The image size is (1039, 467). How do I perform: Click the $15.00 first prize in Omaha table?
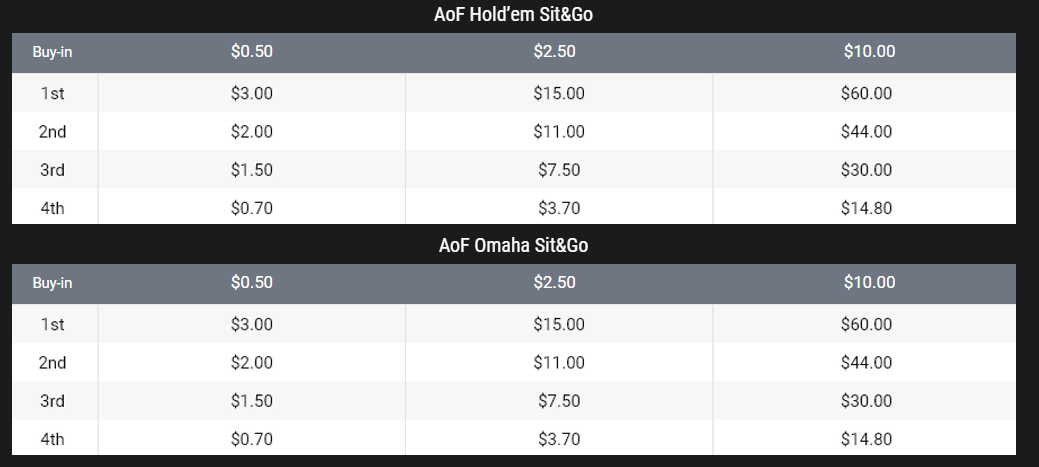[559, 325]
